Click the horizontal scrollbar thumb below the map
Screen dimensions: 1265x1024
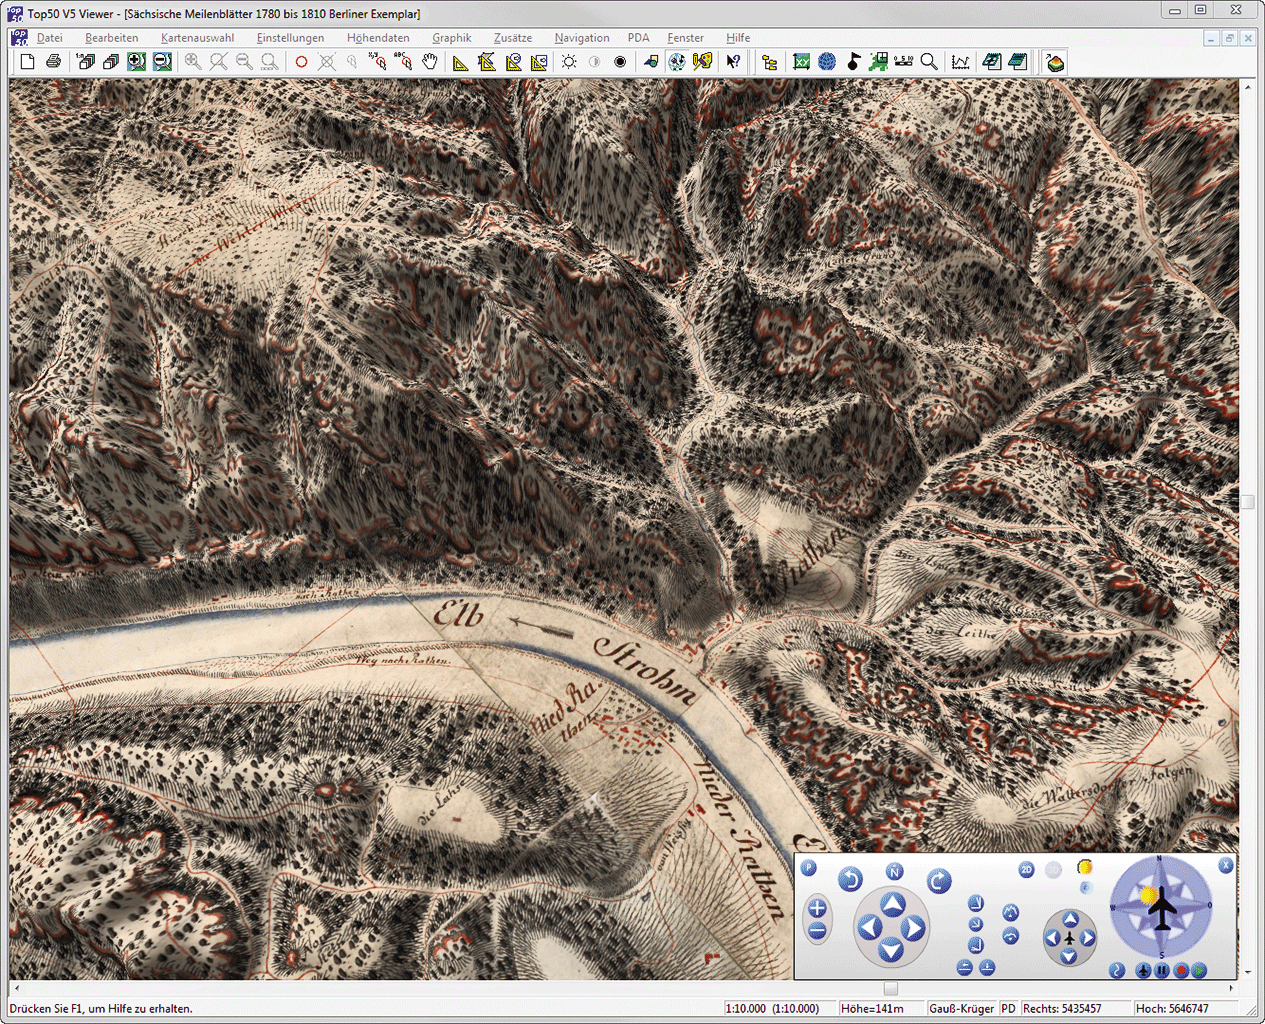[x=891, y=988]
